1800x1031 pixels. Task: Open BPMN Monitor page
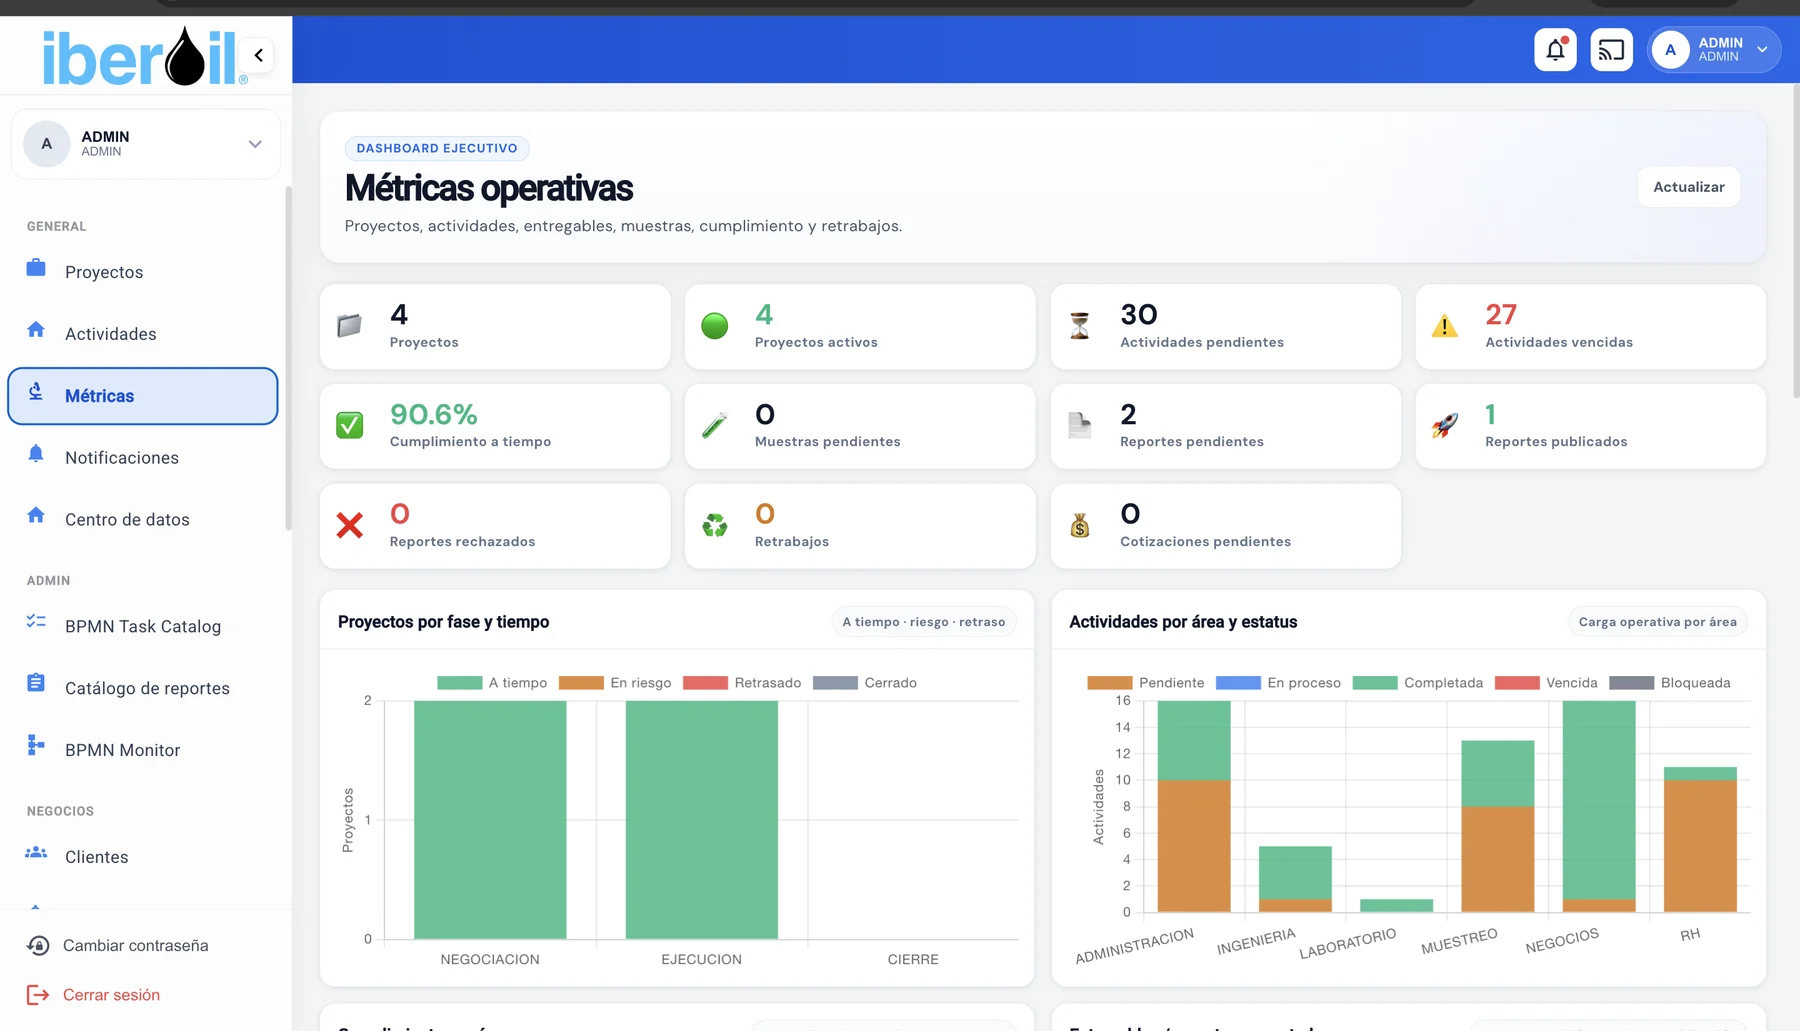tap(142, 750)
